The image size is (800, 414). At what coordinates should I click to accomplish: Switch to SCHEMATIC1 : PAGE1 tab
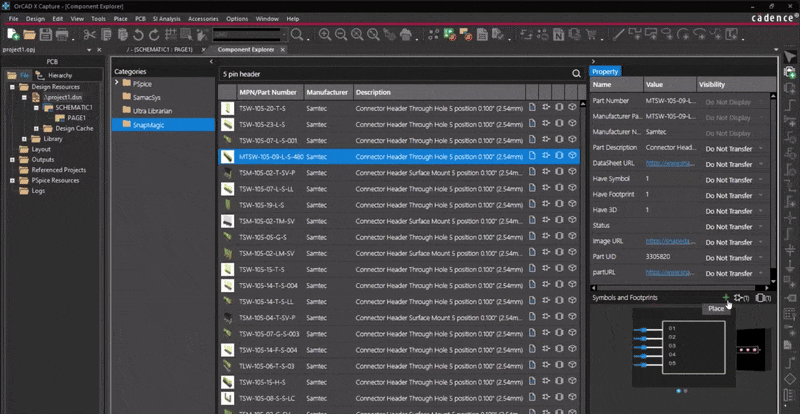tap(162, 50)
